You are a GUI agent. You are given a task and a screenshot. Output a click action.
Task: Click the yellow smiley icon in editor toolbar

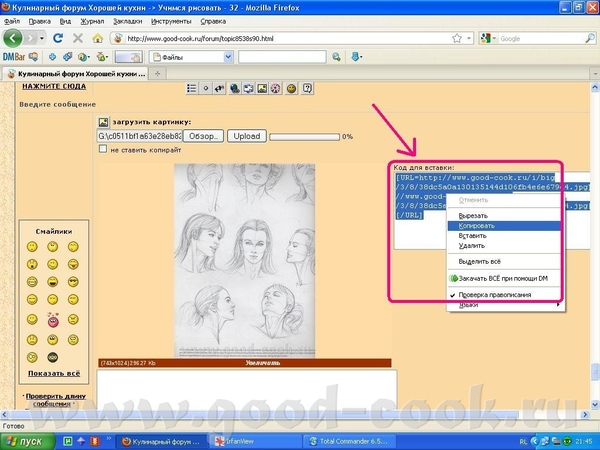click(x=292, y=89)
